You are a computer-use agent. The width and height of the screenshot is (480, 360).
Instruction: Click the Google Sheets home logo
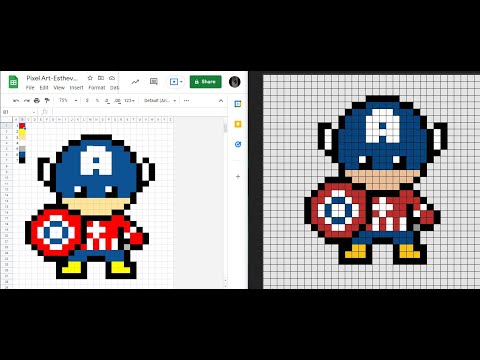[x=13, y=82]
